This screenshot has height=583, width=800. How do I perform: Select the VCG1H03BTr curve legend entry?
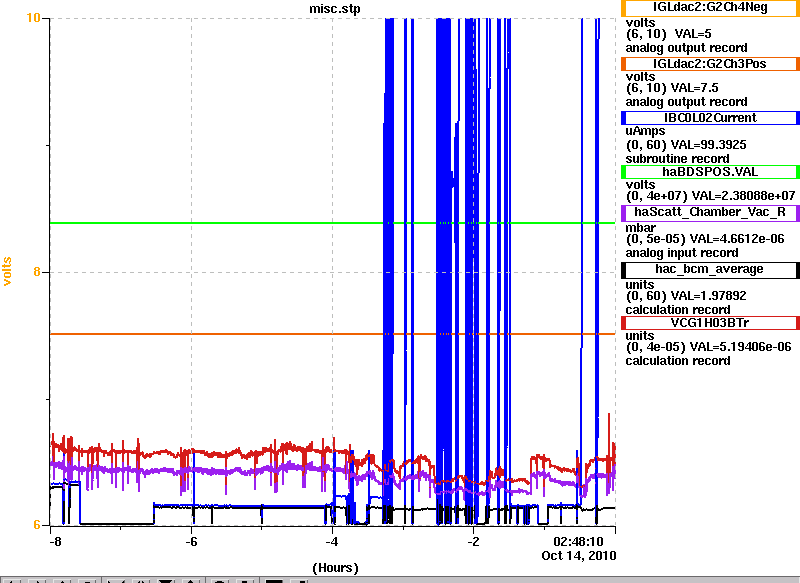710,323
